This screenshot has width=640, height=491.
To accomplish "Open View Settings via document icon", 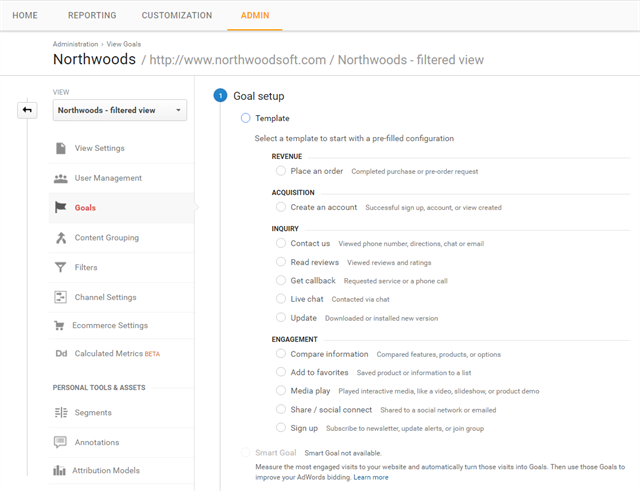I will click(x=61, y=148).
